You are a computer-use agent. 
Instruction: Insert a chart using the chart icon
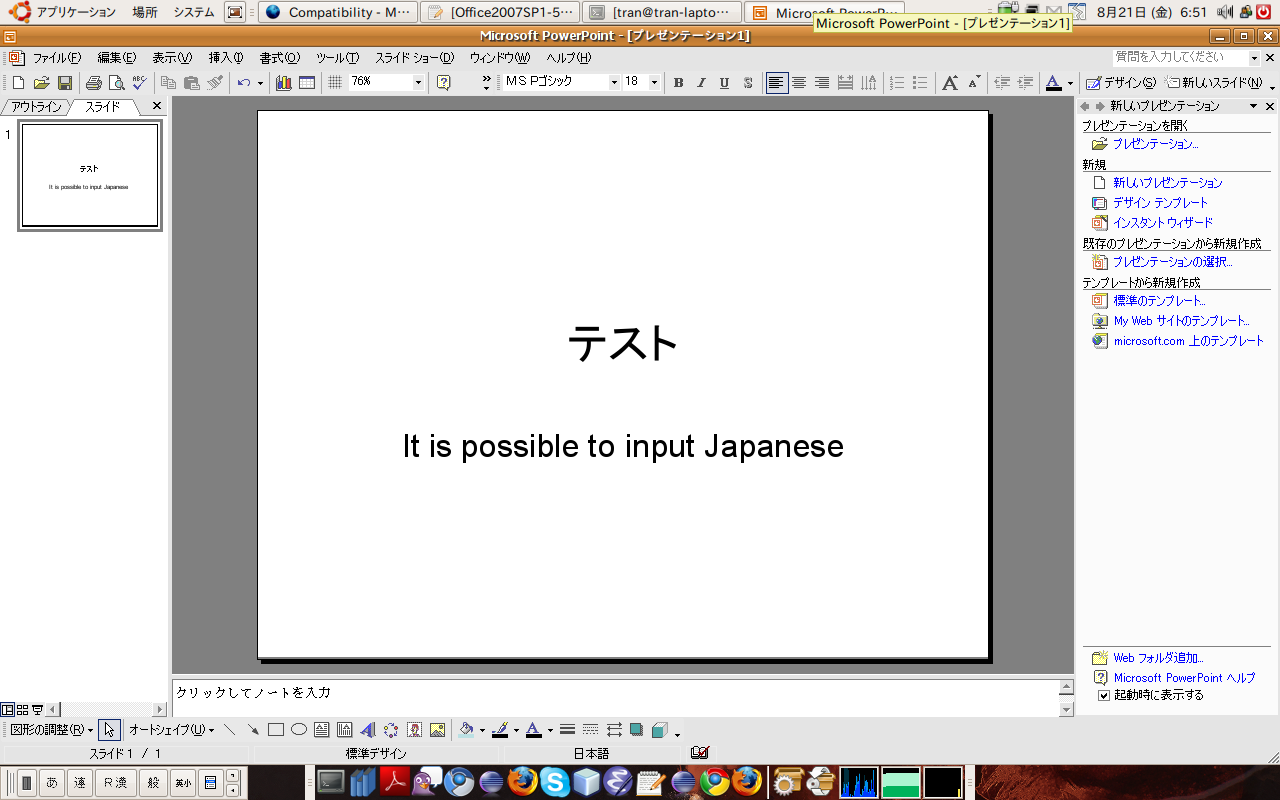(x=283, y=83)
